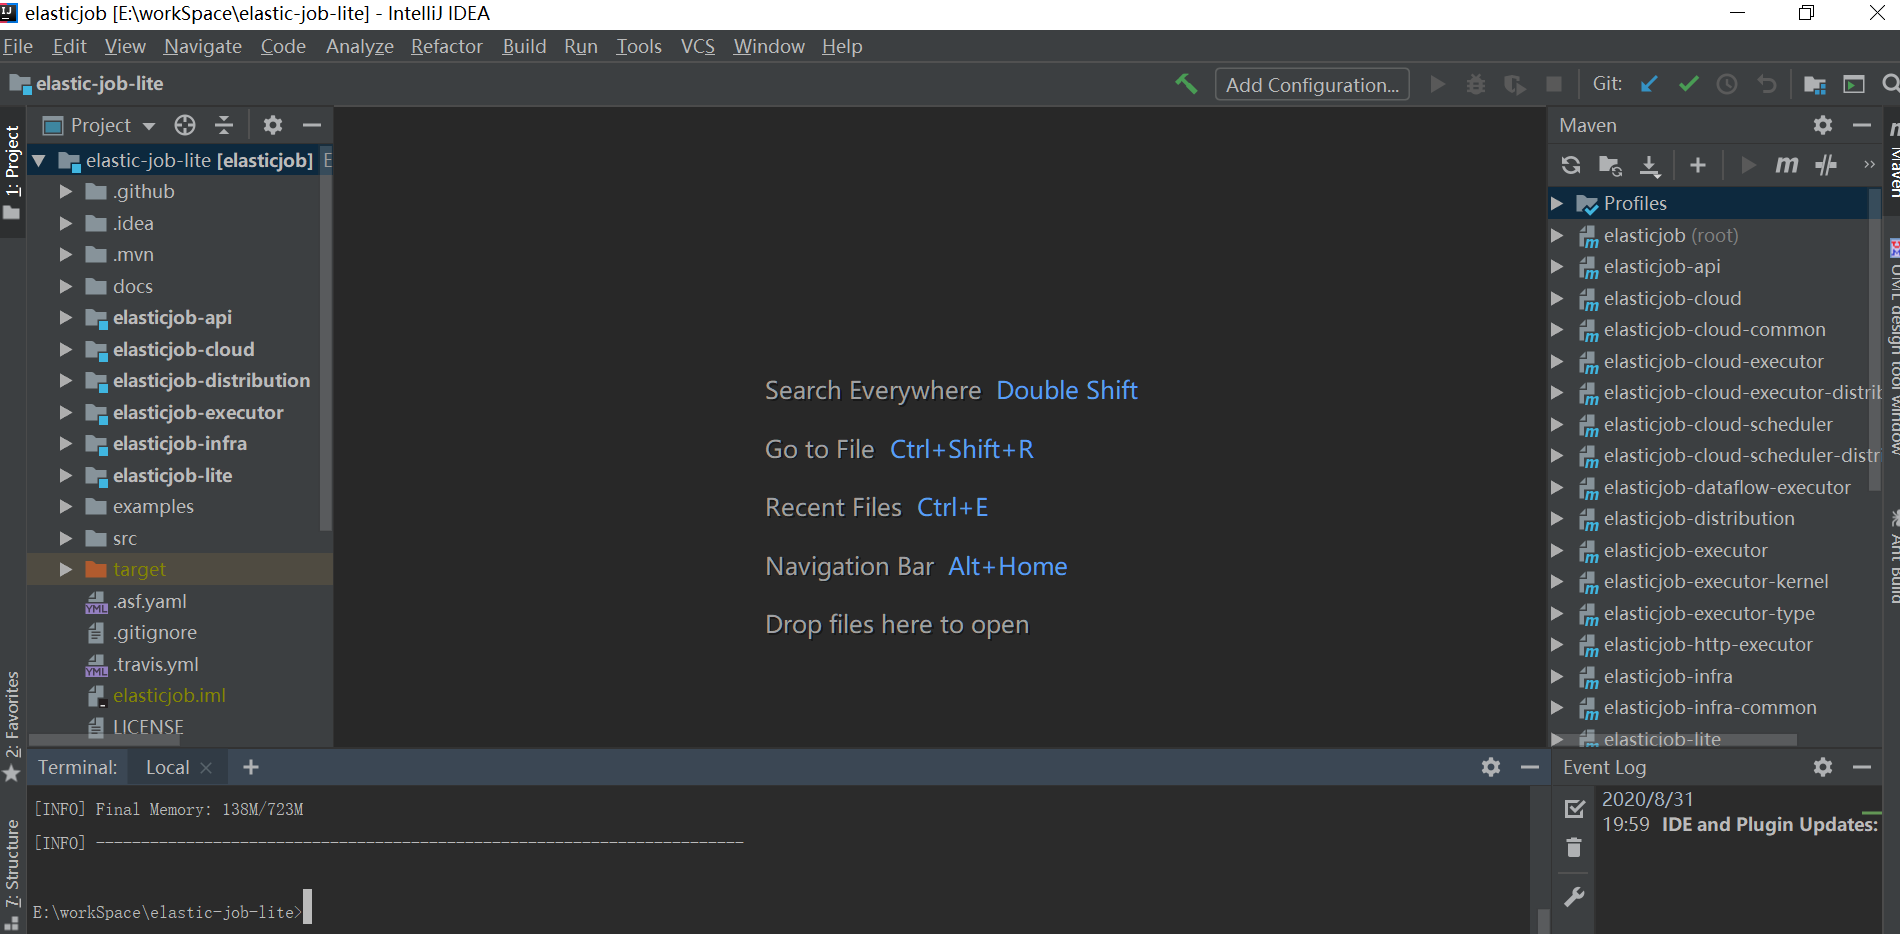Open the Project view dropdown

coord(100,125)
